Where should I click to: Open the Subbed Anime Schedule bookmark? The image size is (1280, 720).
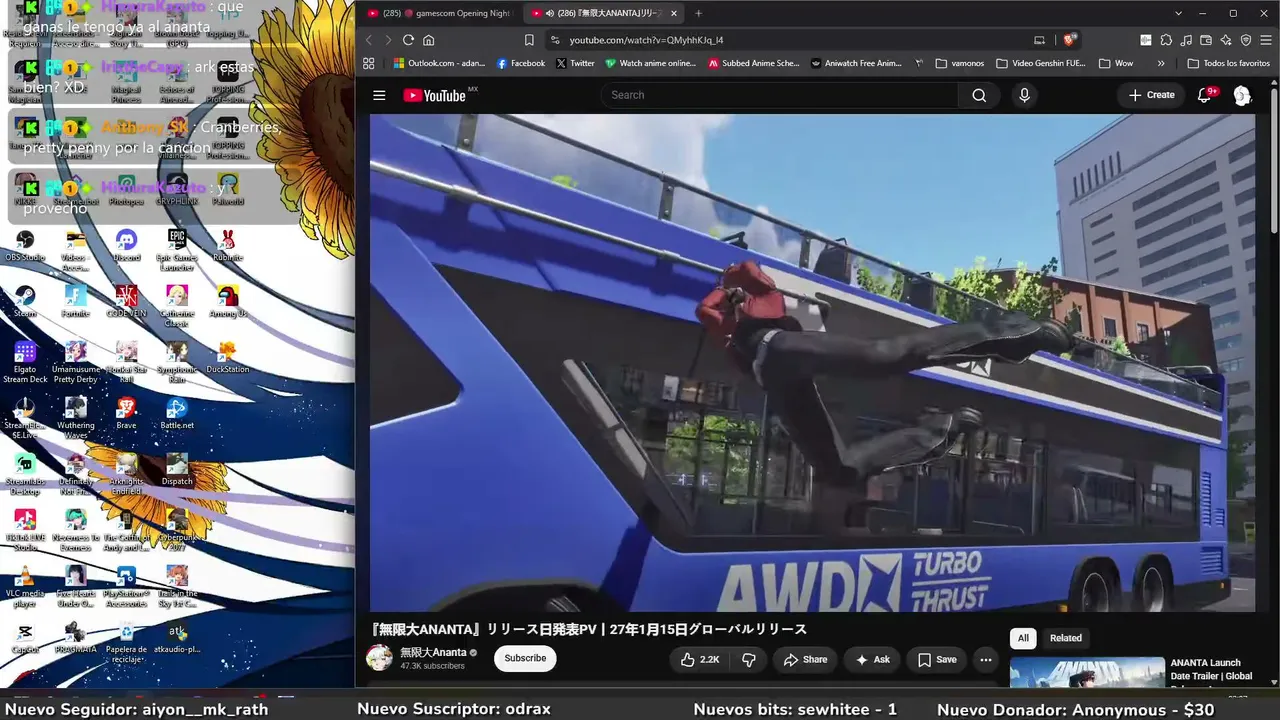(754, 63)
